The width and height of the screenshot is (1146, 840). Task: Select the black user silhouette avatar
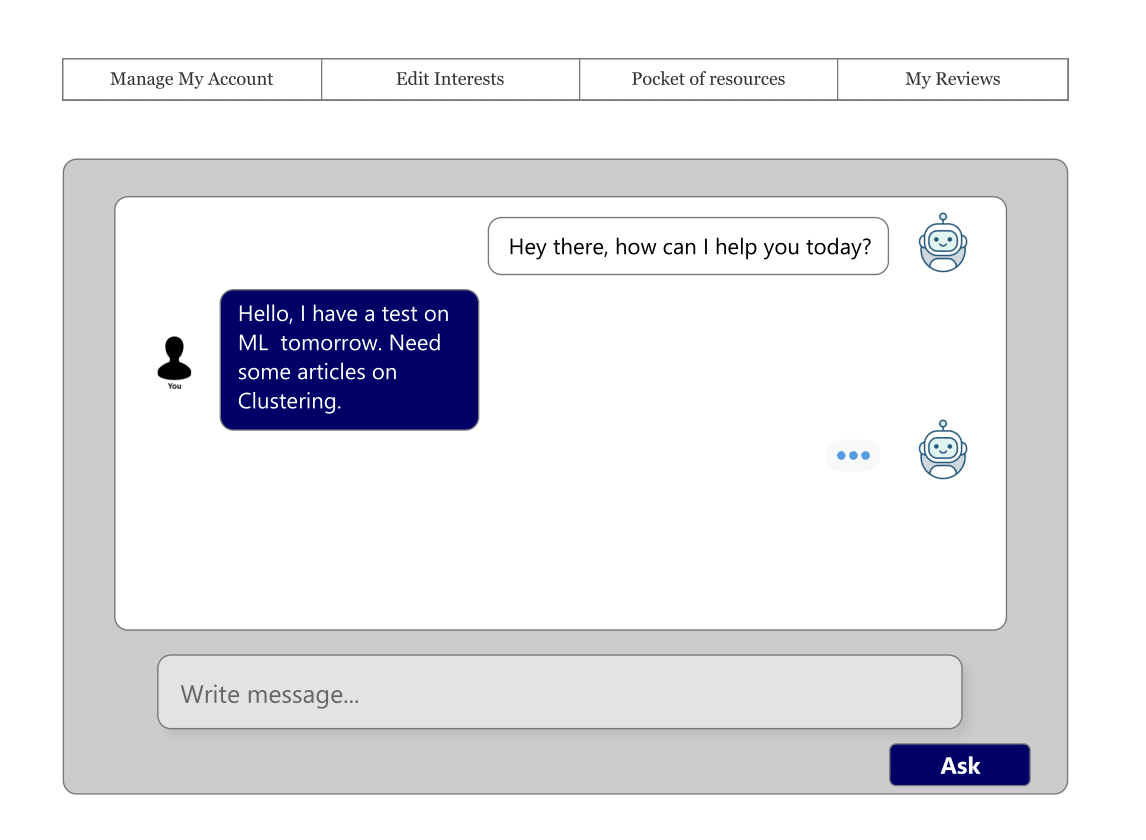[174, 359]
